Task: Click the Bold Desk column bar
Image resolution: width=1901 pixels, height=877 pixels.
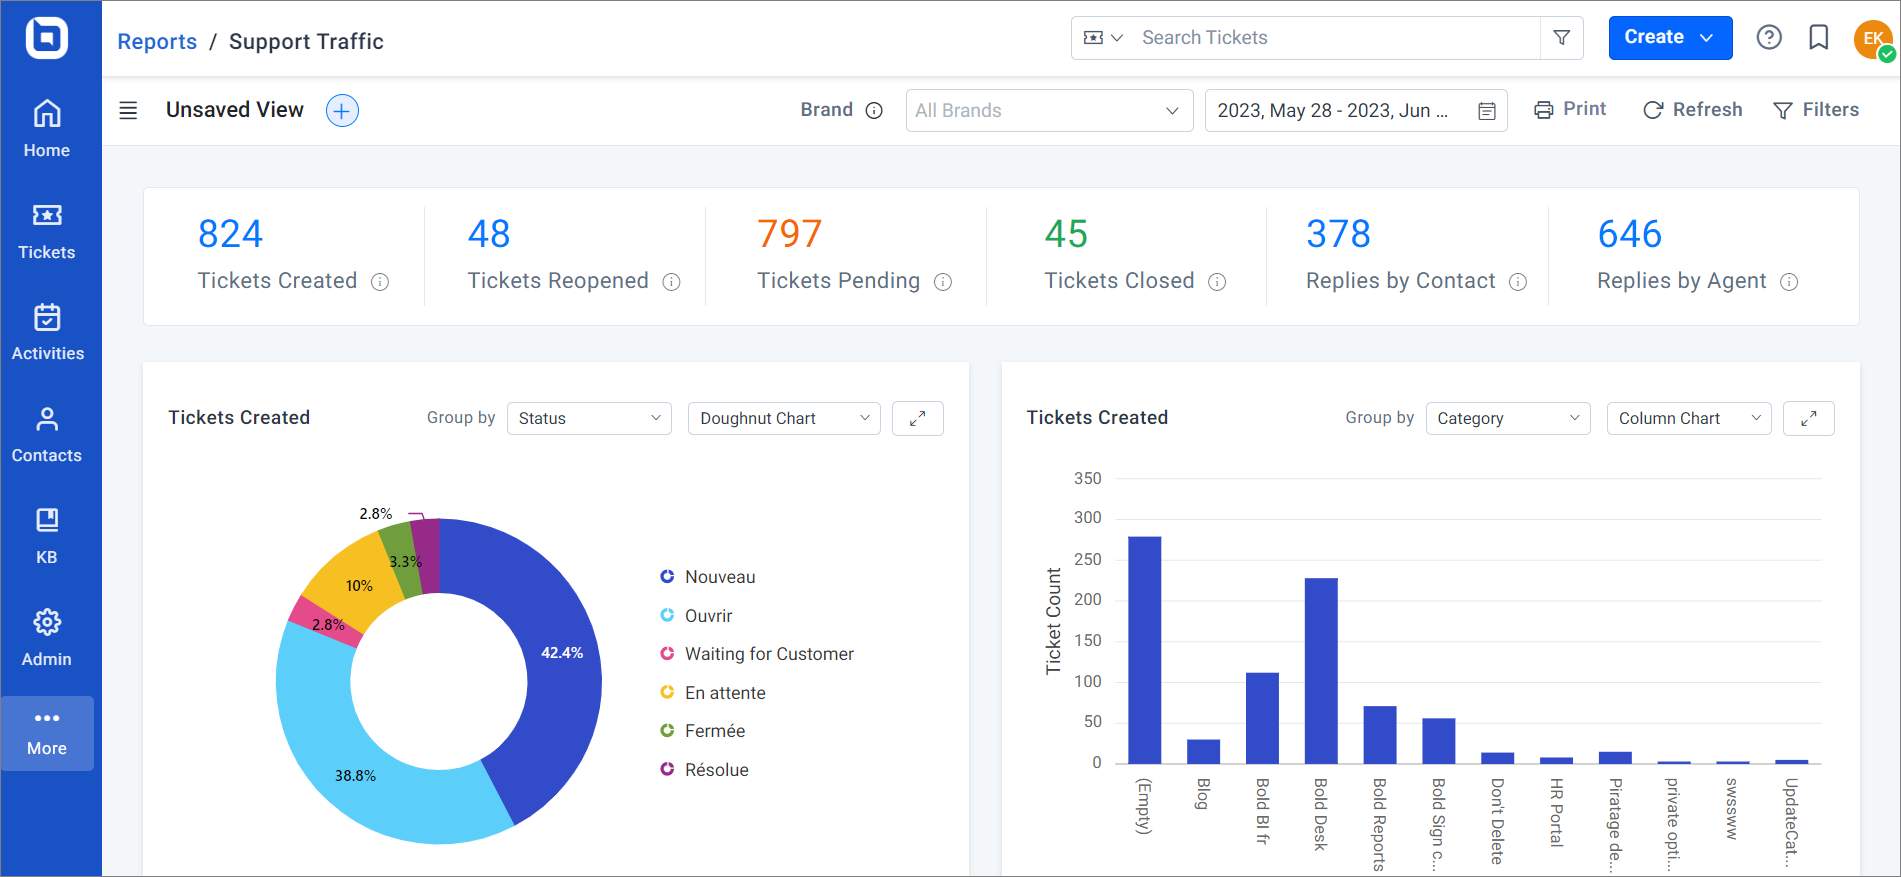Action: pyautogui.click(x=1321, y=671)
